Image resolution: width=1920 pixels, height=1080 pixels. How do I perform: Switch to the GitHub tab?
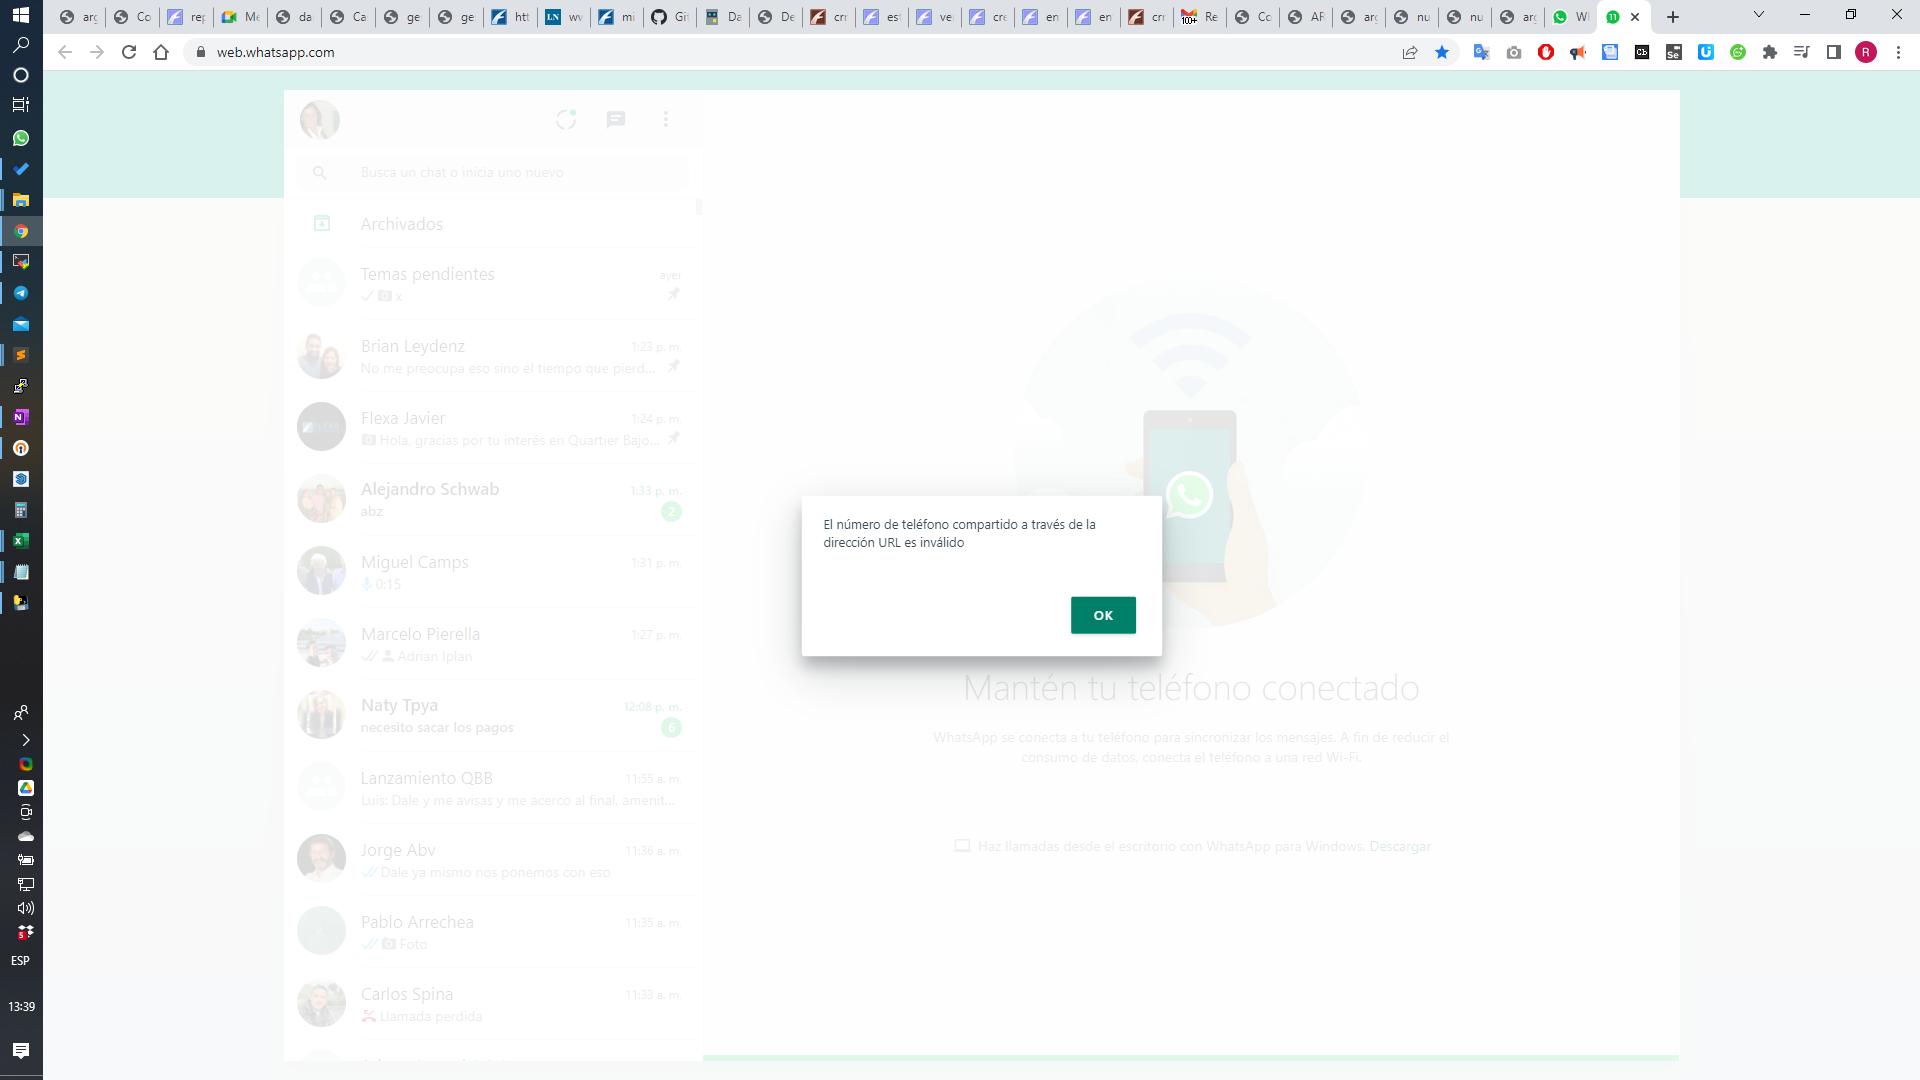669,17
